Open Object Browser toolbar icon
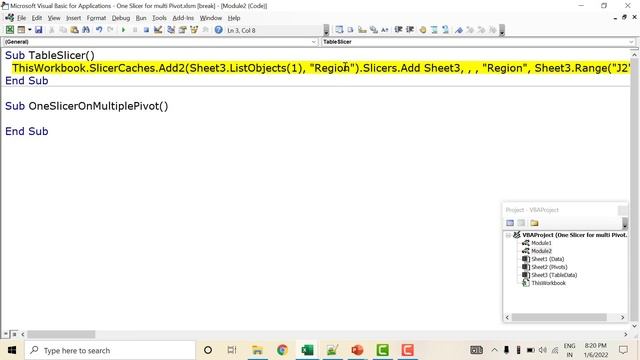Screen dimensions: 640x360 point(194,30)
